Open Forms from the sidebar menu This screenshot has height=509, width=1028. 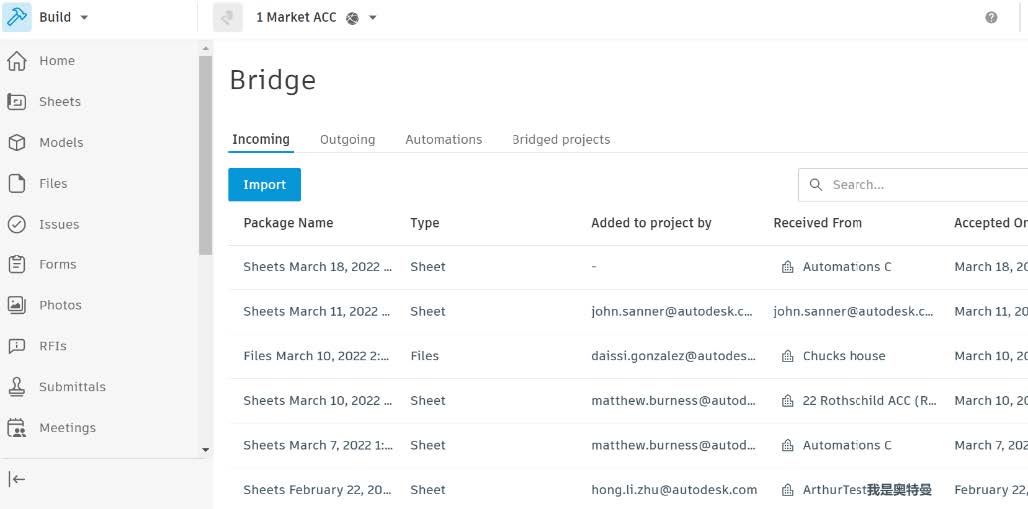pyautogui.click(x=58, y=264)
